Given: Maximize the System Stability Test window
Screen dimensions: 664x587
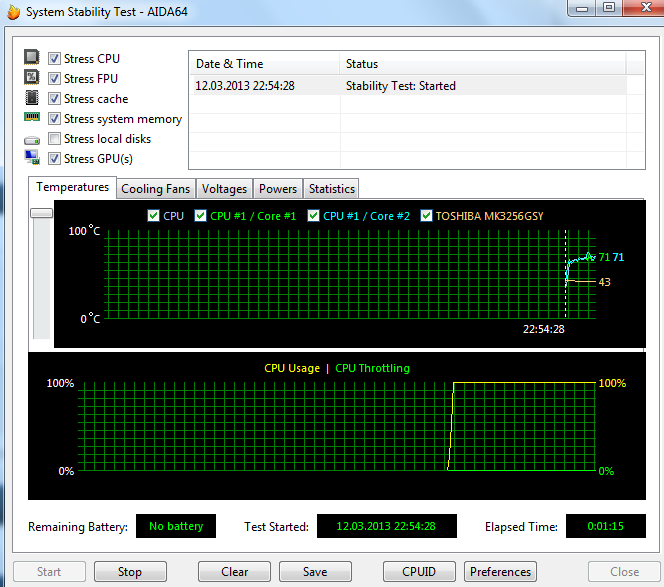Looking at the screenshot, I should pos(609,8).
